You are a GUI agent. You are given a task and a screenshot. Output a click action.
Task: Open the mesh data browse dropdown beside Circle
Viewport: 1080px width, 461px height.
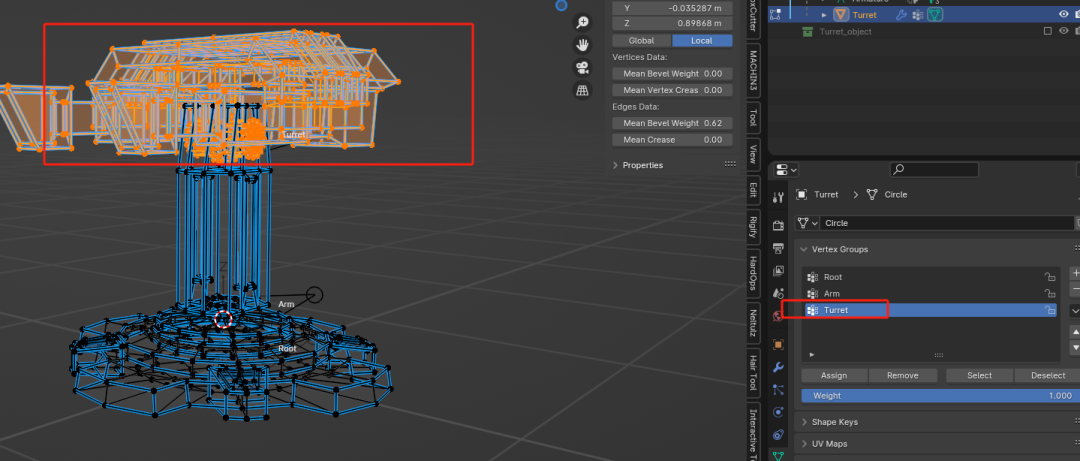tap(807, 223)
